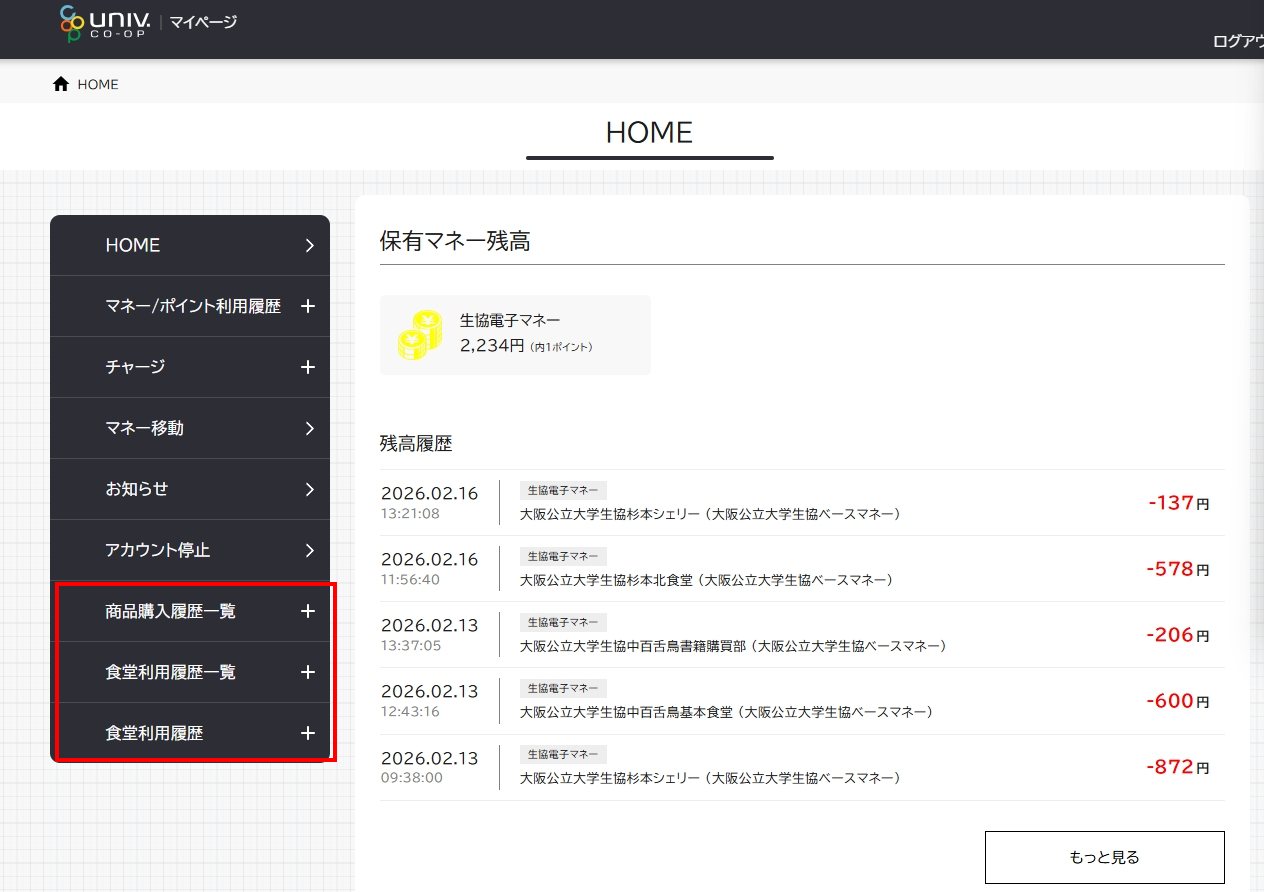The image size is (1264, 892).
Task: Open the マネー移動 menu item
Action: click(x=145, y=428)
